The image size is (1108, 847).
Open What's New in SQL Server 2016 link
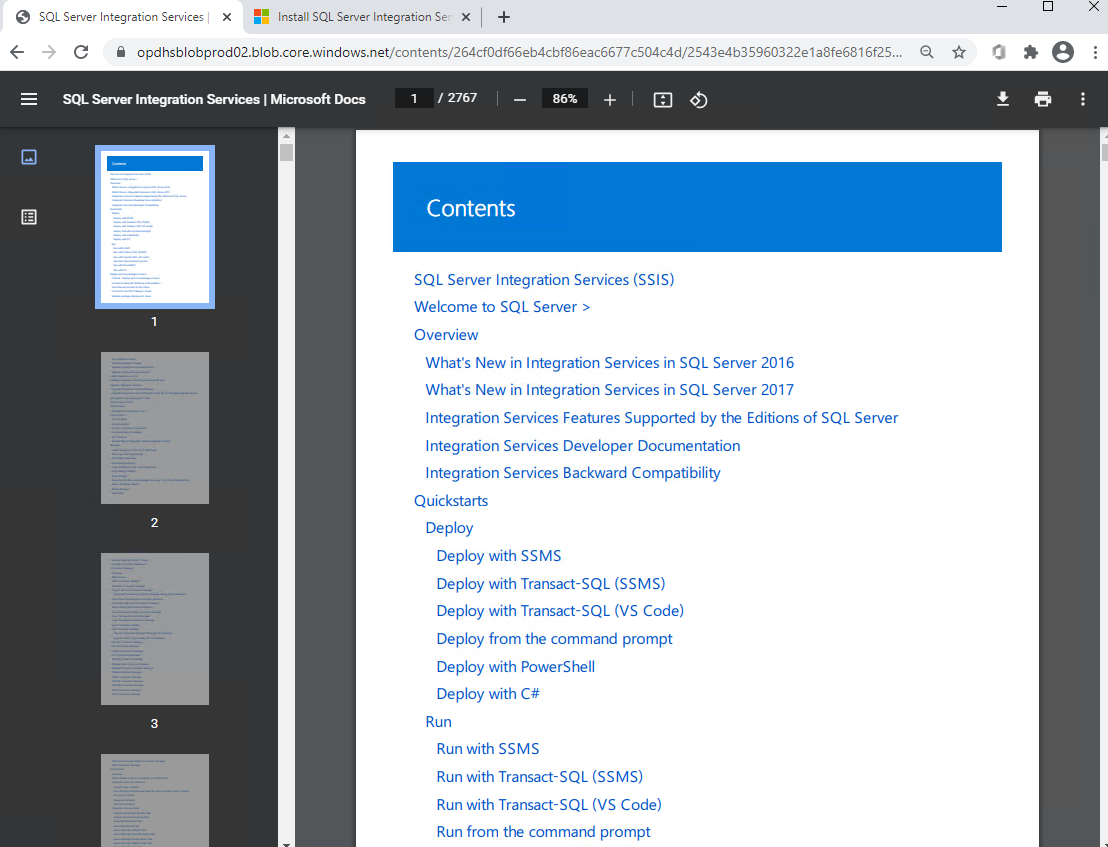610,362
